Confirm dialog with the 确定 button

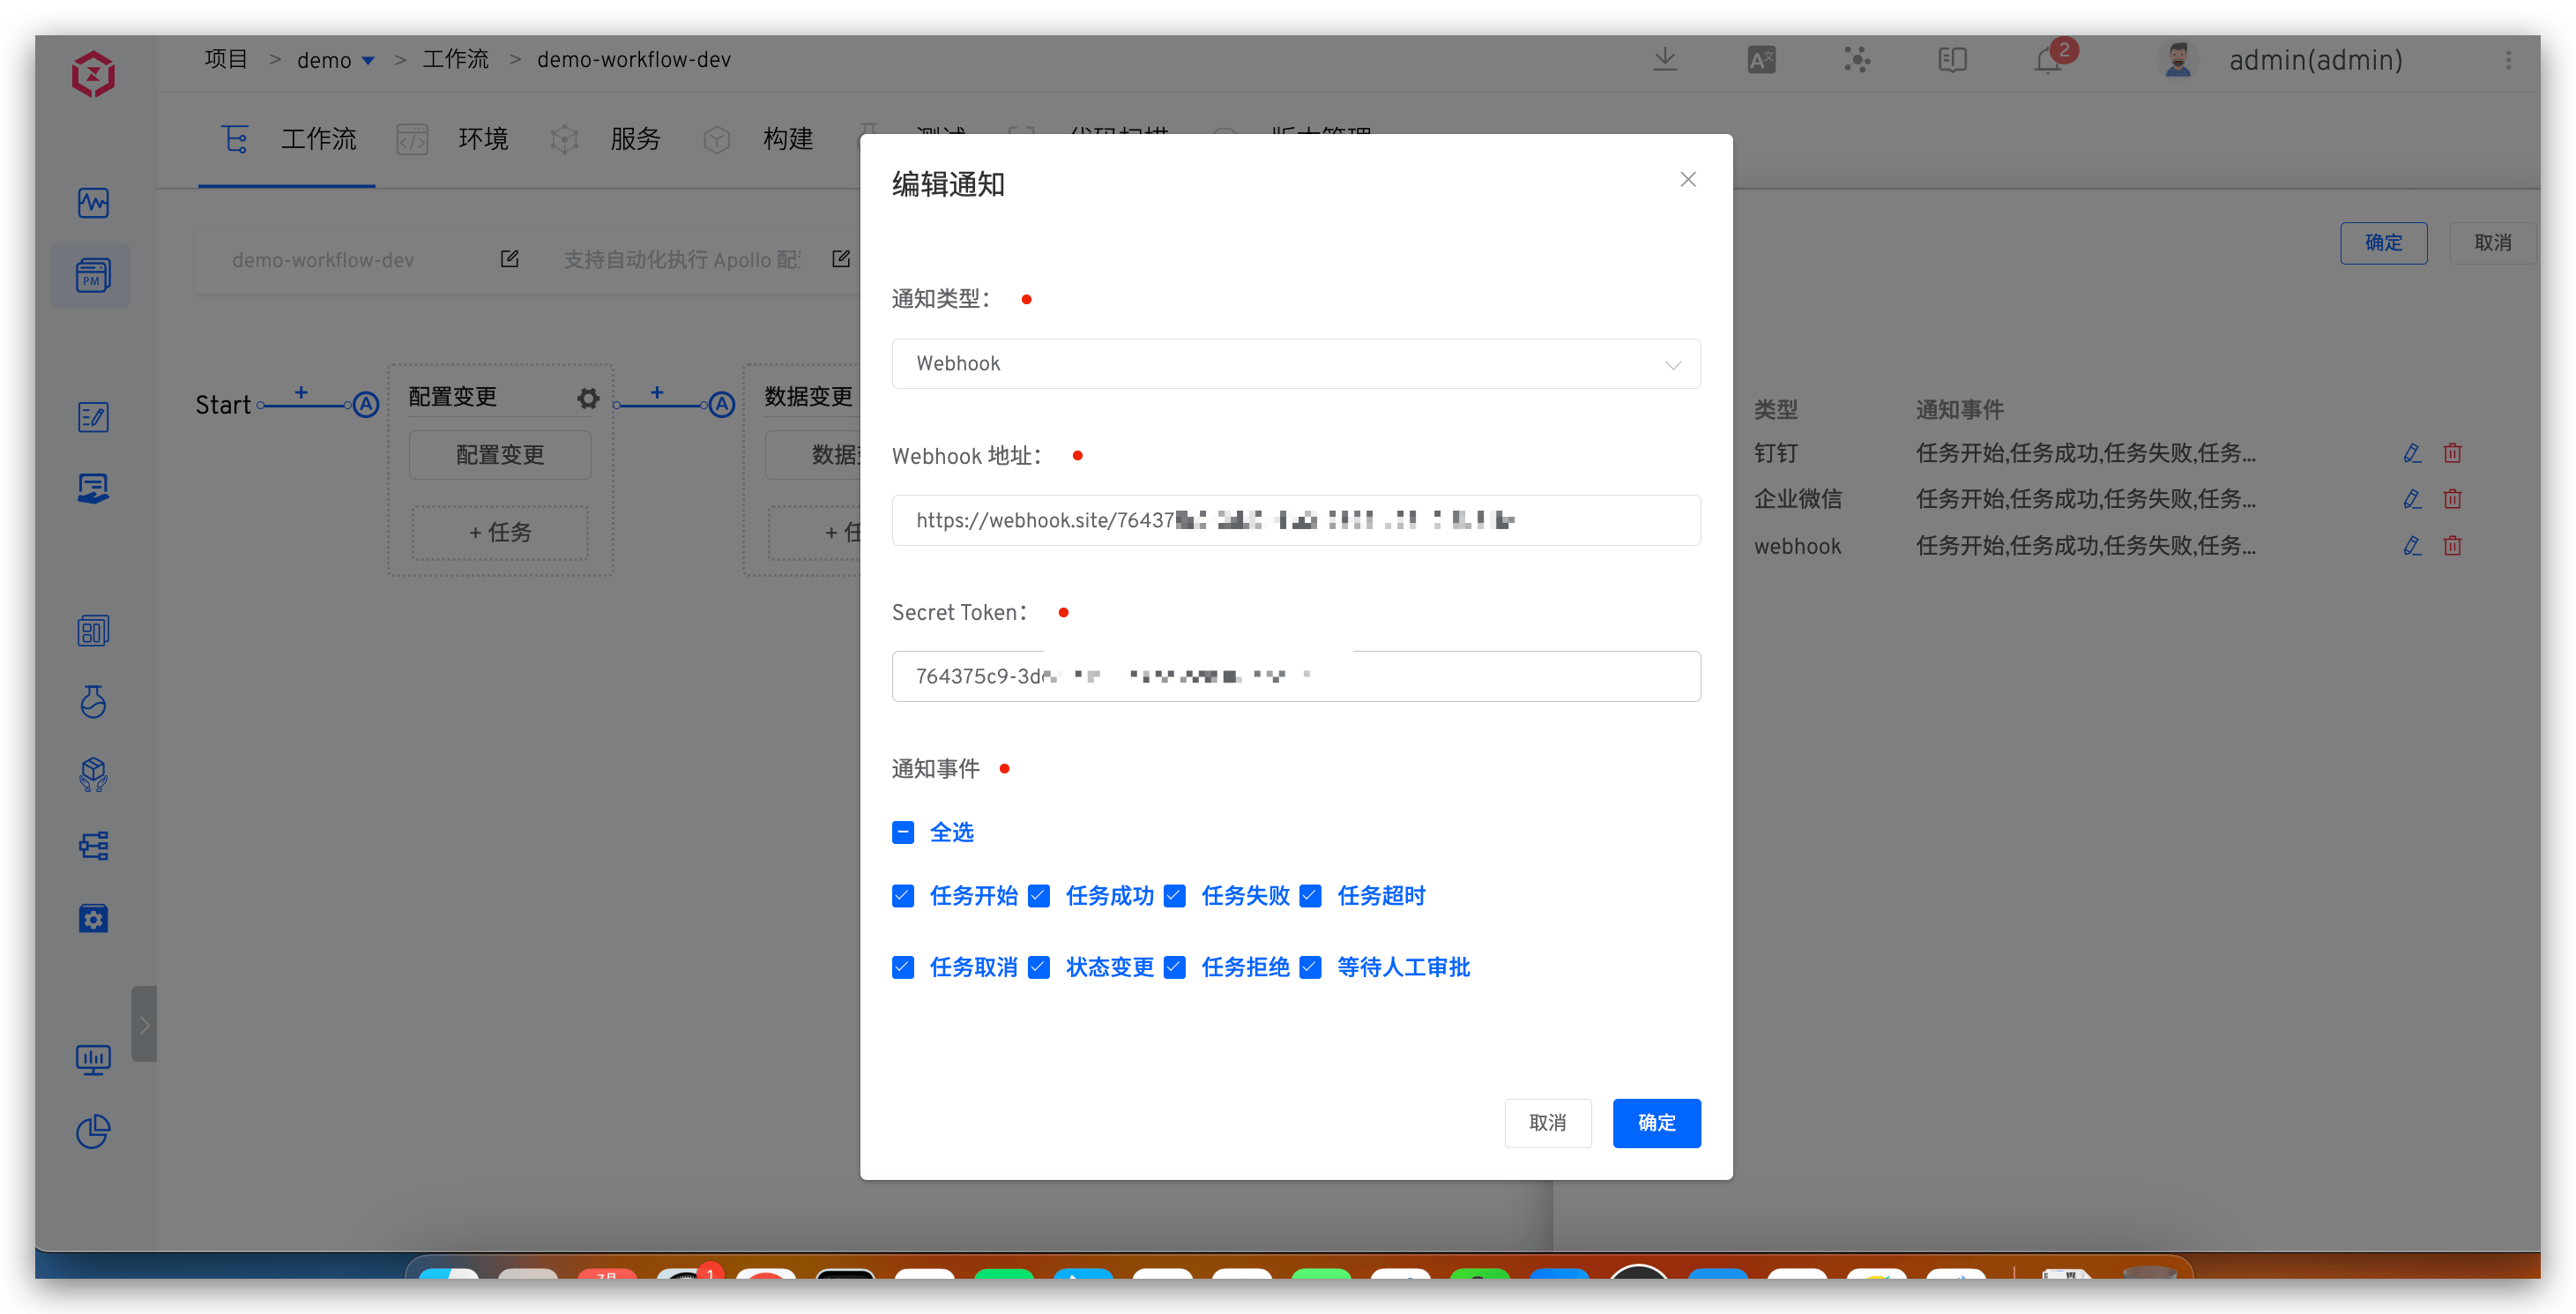pyautogui.click(x=1655, y=1123)
